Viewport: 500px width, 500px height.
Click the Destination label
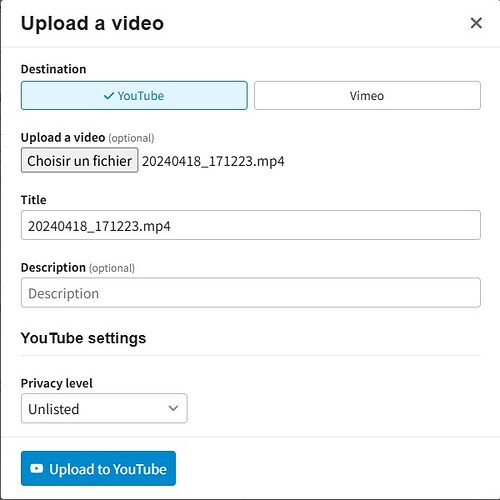point(53,69)
